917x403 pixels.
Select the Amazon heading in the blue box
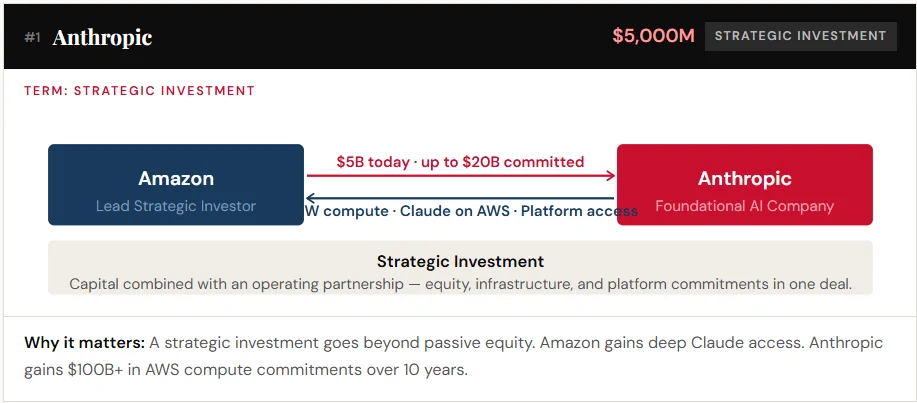[176, 179]
